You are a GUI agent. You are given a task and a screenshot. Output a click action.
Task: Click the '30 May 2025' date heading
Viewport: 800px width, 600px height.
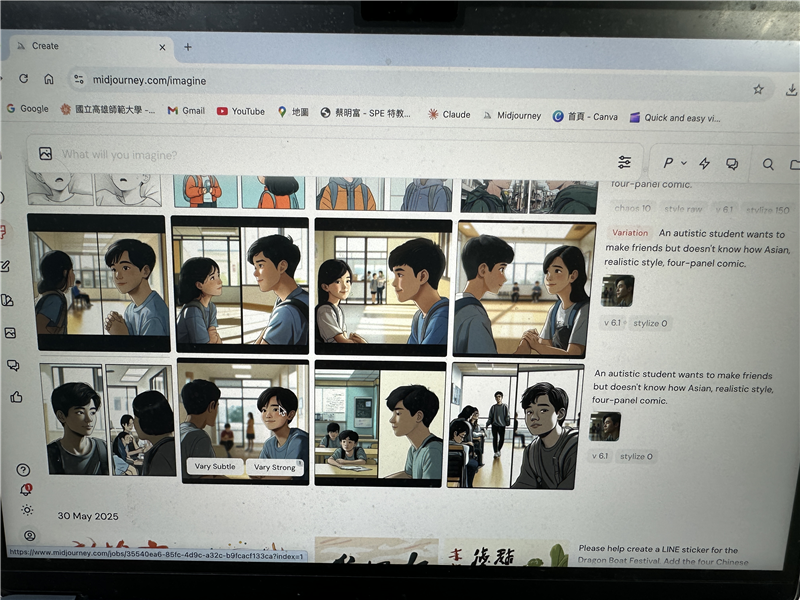click(x=88, y=516)
